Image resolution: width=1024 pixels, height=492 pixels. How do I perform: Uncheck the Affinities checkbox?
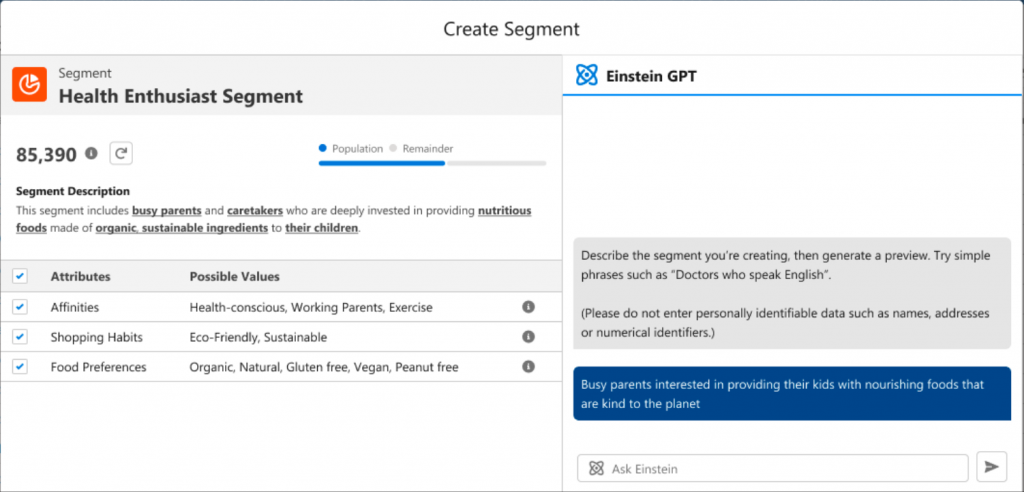pyautogui.click(x=20, y=307)
